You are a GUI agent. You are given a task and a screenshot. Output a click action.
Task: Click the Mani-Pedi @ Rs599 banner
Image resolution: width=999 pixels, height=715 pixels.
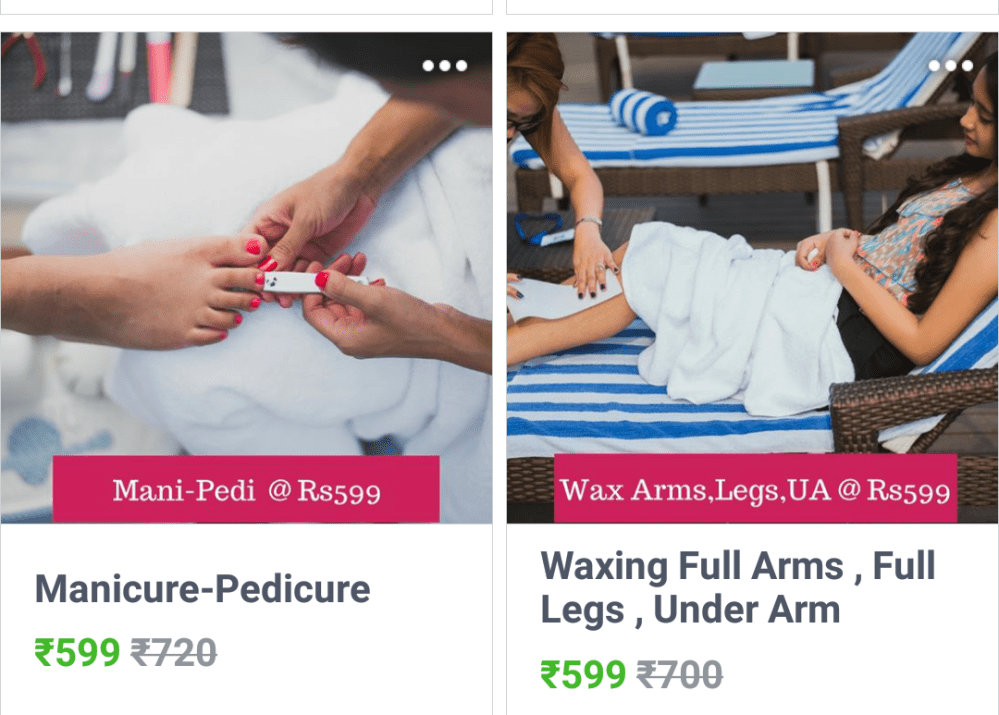coord(246,489)
